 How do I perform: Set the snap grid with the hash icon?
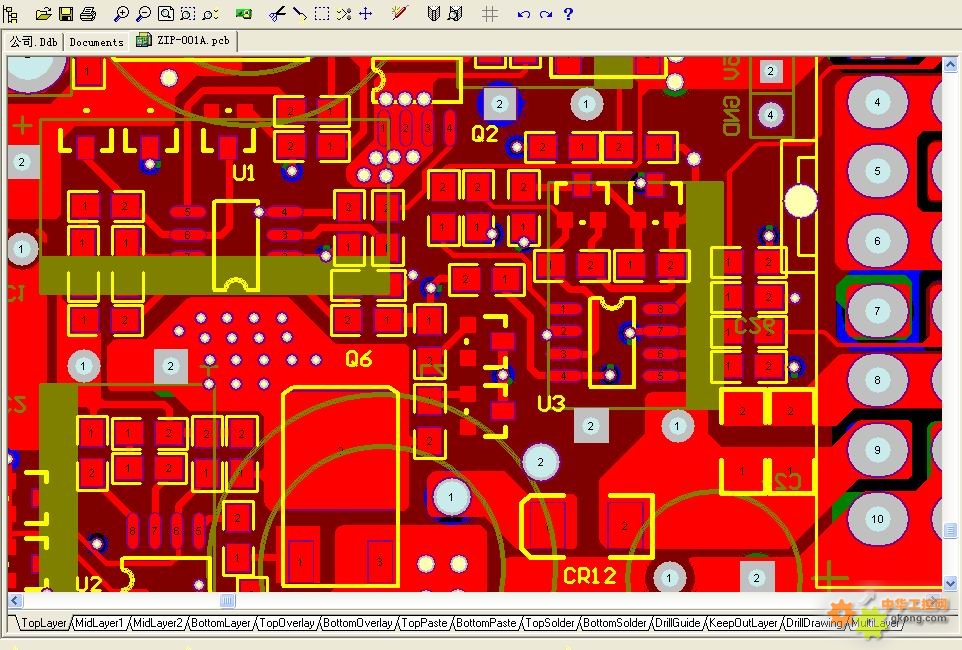click(490, 14)
